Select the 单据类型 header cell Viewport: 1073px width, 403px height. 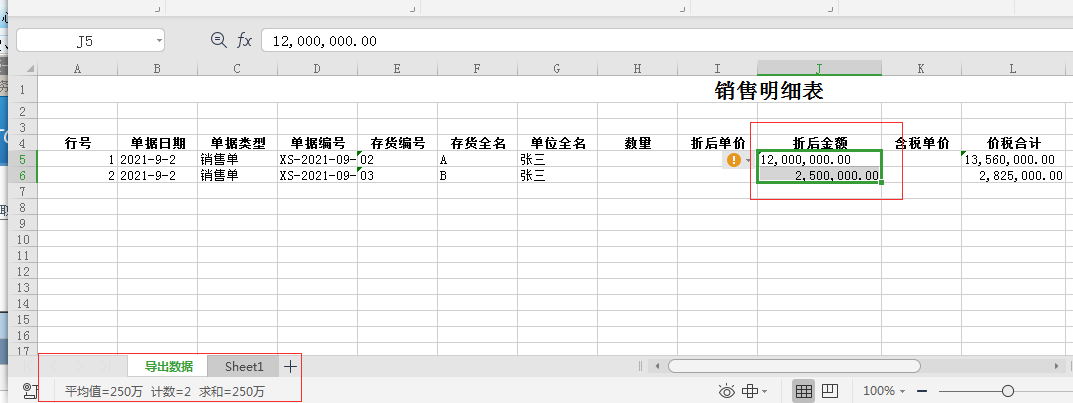coord(237,144)
